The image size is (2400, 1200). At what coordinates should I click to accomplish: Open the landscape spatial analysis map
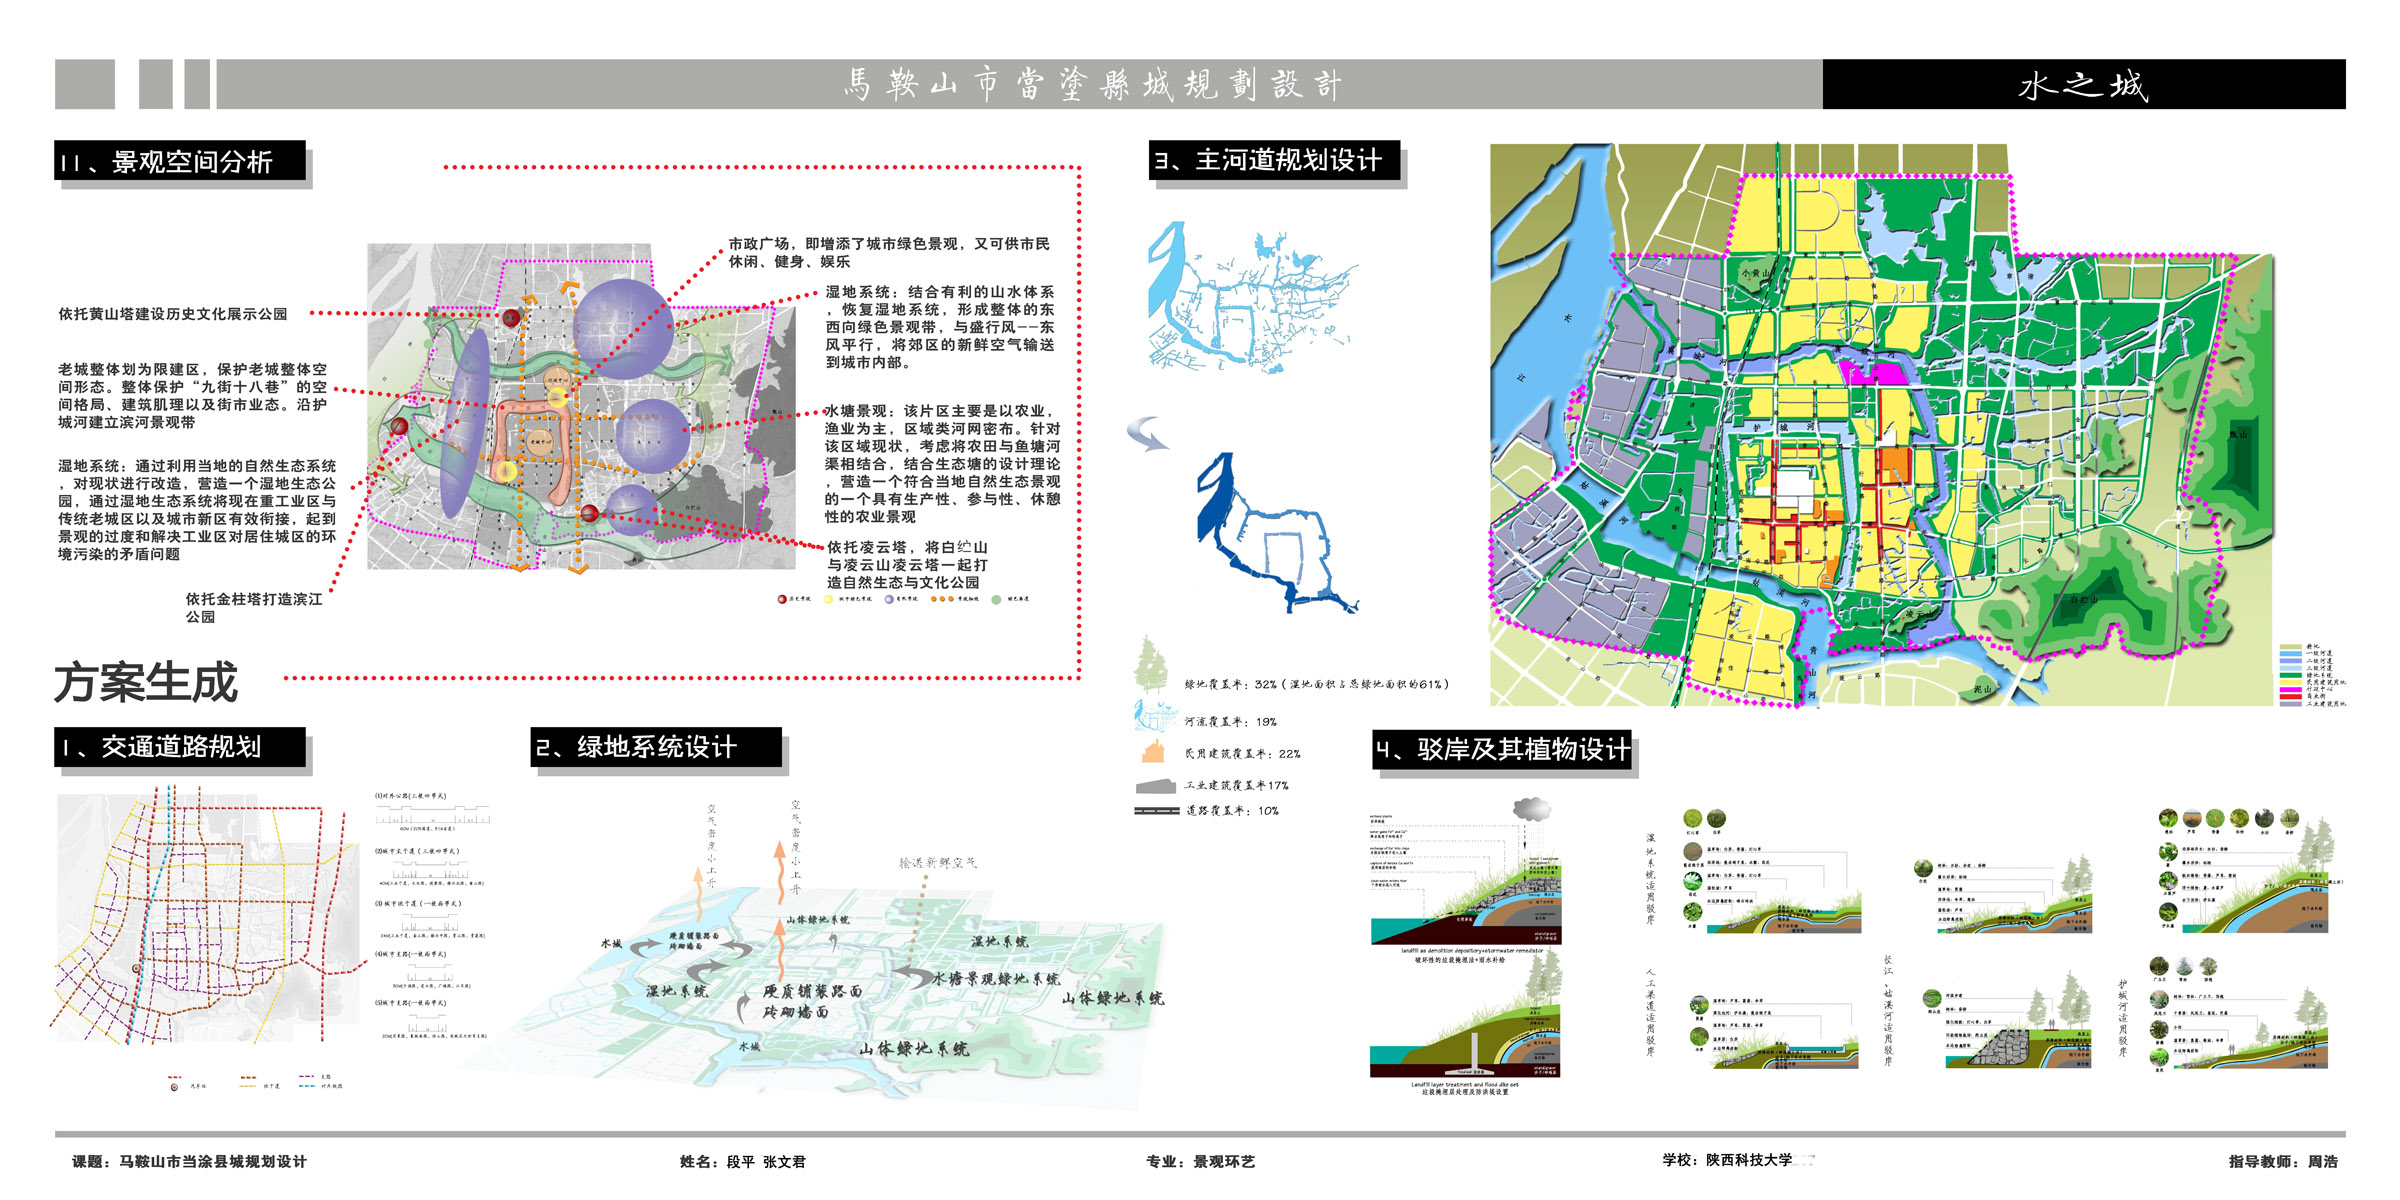pyautogui.click(x=582, y=407)
